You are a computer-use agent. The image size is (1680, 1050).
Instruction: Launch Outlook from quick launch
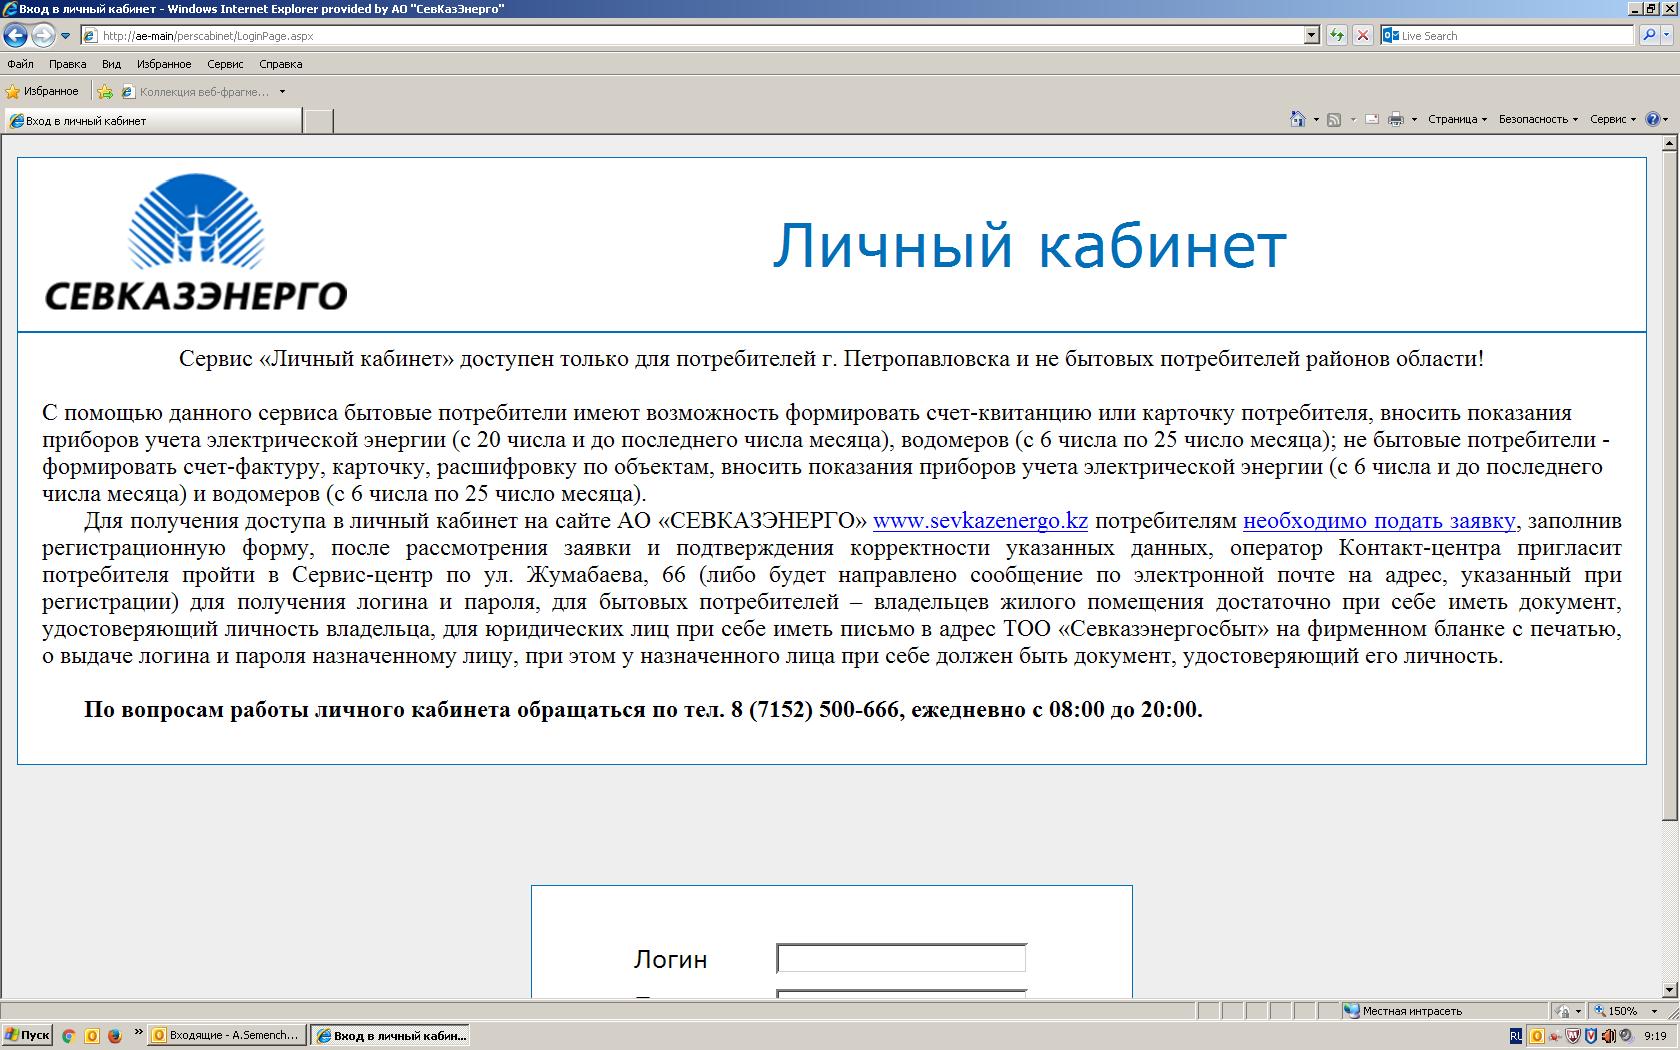pos(91,1036)
